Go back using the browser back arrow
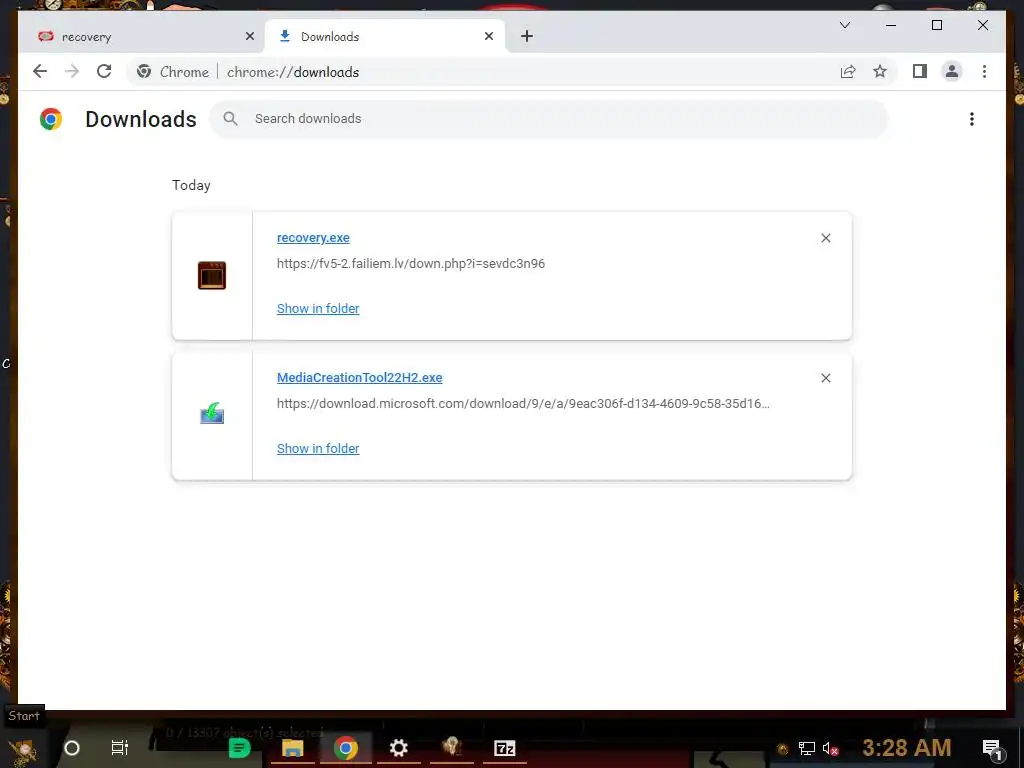 pos(40,71)
